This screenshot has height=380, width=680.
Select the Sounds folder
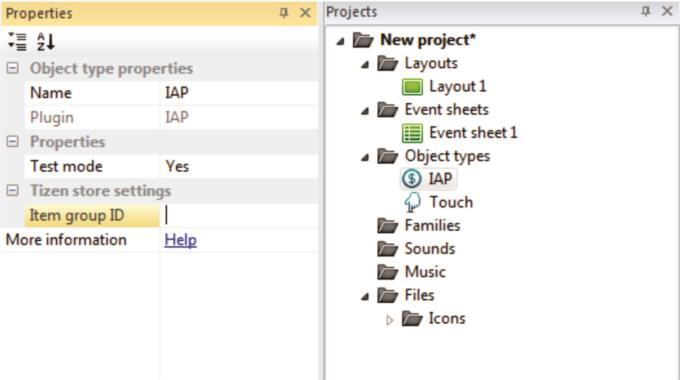(416, 249)
